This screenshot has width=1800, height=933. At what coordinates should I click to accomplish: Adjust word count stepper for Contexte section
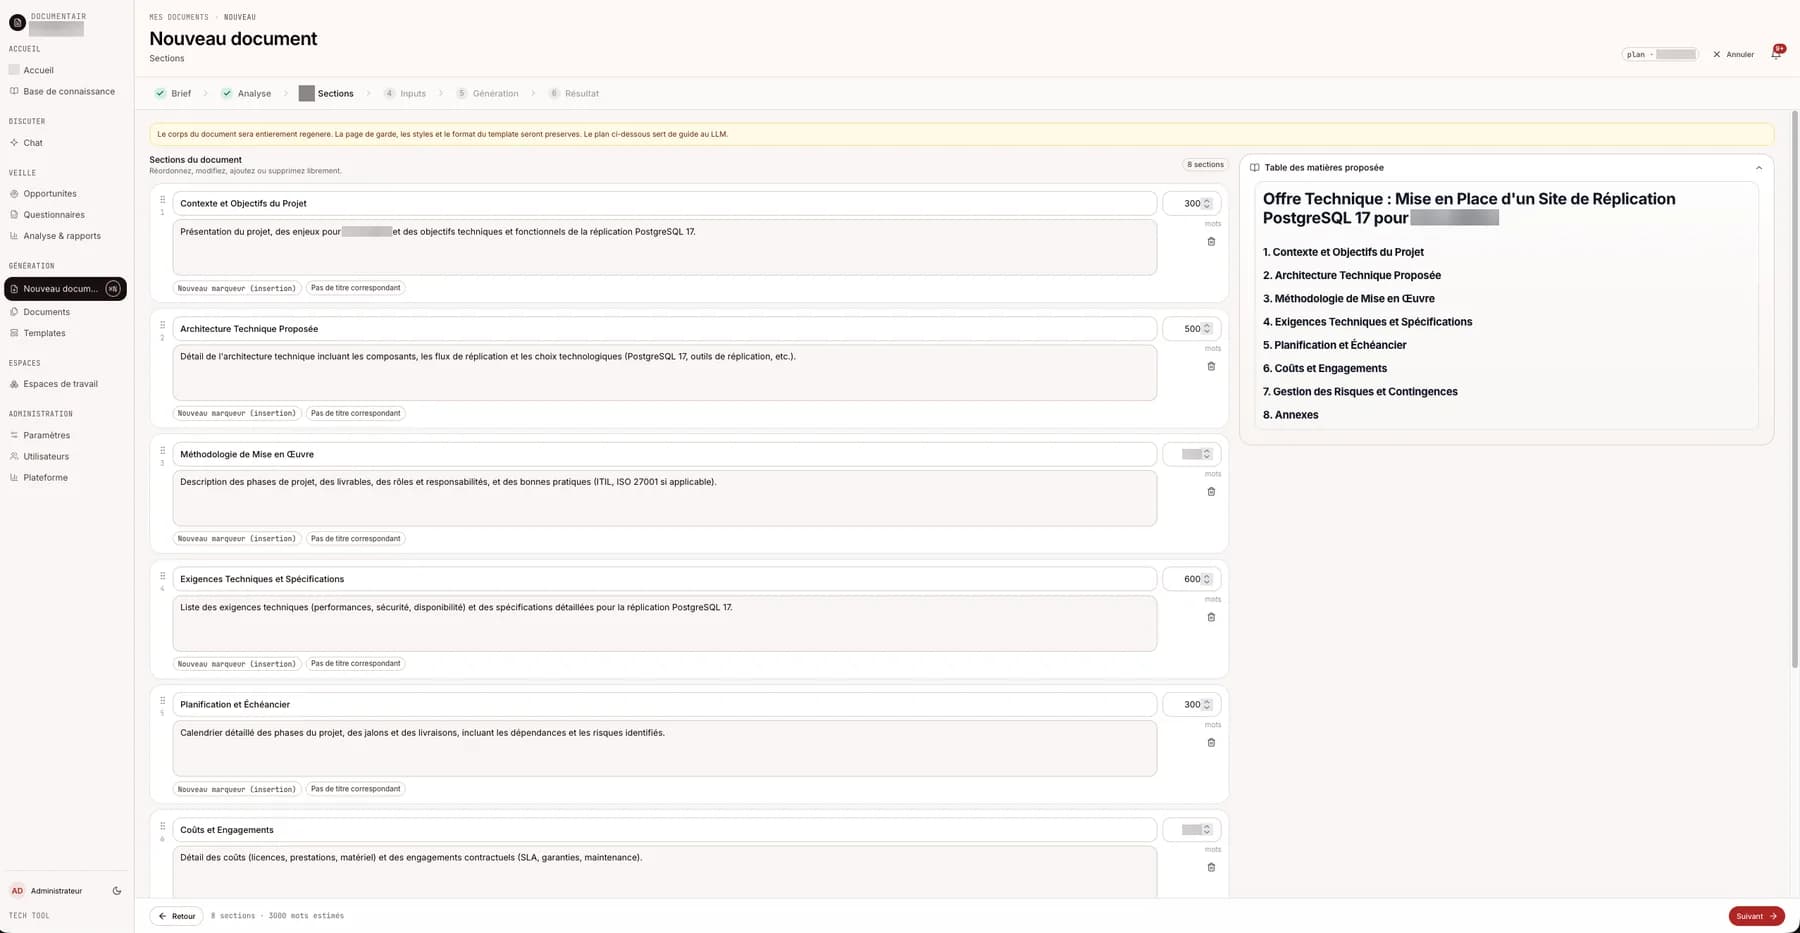coord(1207,203)
